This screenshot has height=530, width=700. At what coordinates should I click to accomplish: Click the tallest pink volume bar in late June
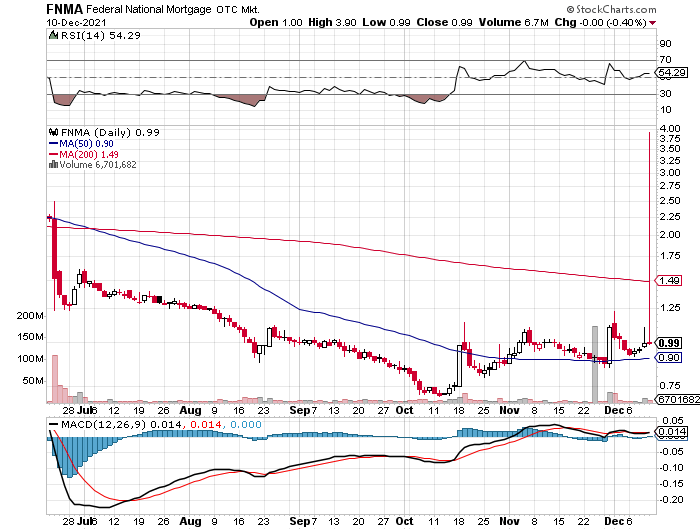pyautogui.click(x=55, y=379)
